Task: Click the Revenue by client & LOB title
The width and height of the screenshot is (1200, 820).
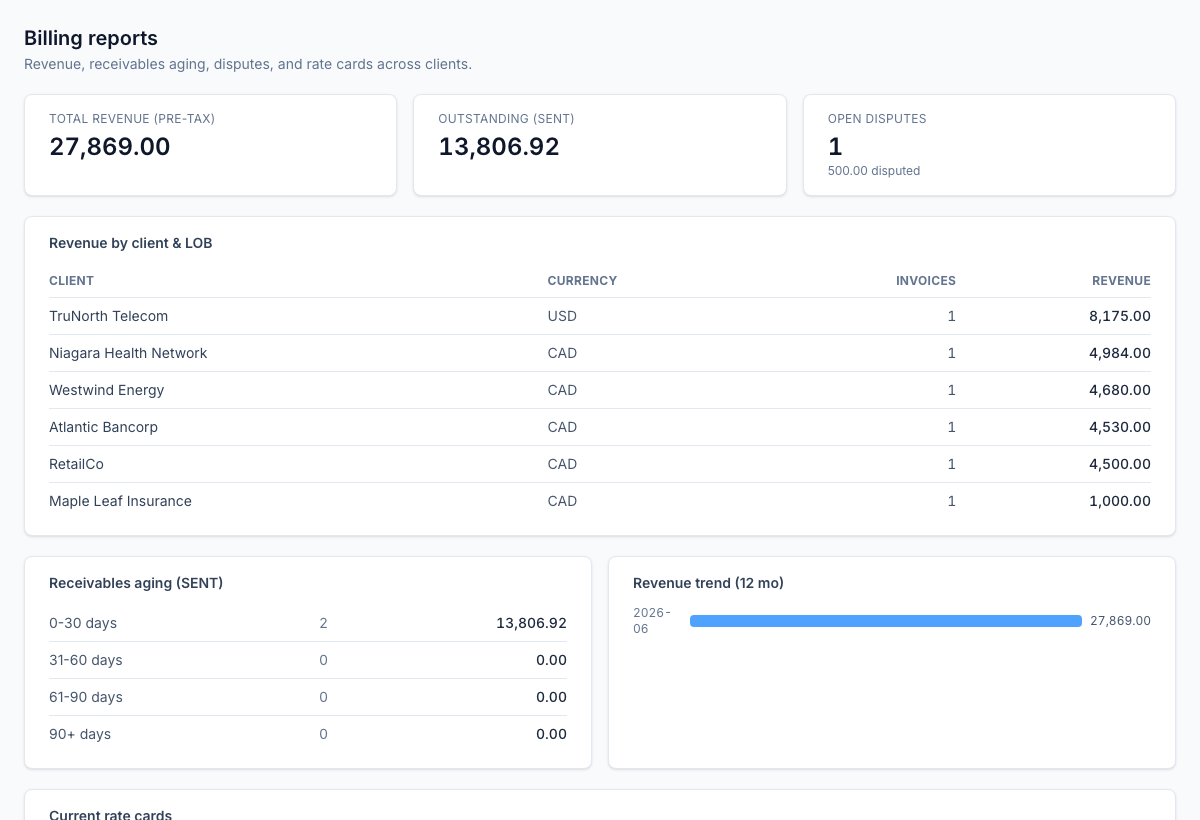Action: coord(131,243)
